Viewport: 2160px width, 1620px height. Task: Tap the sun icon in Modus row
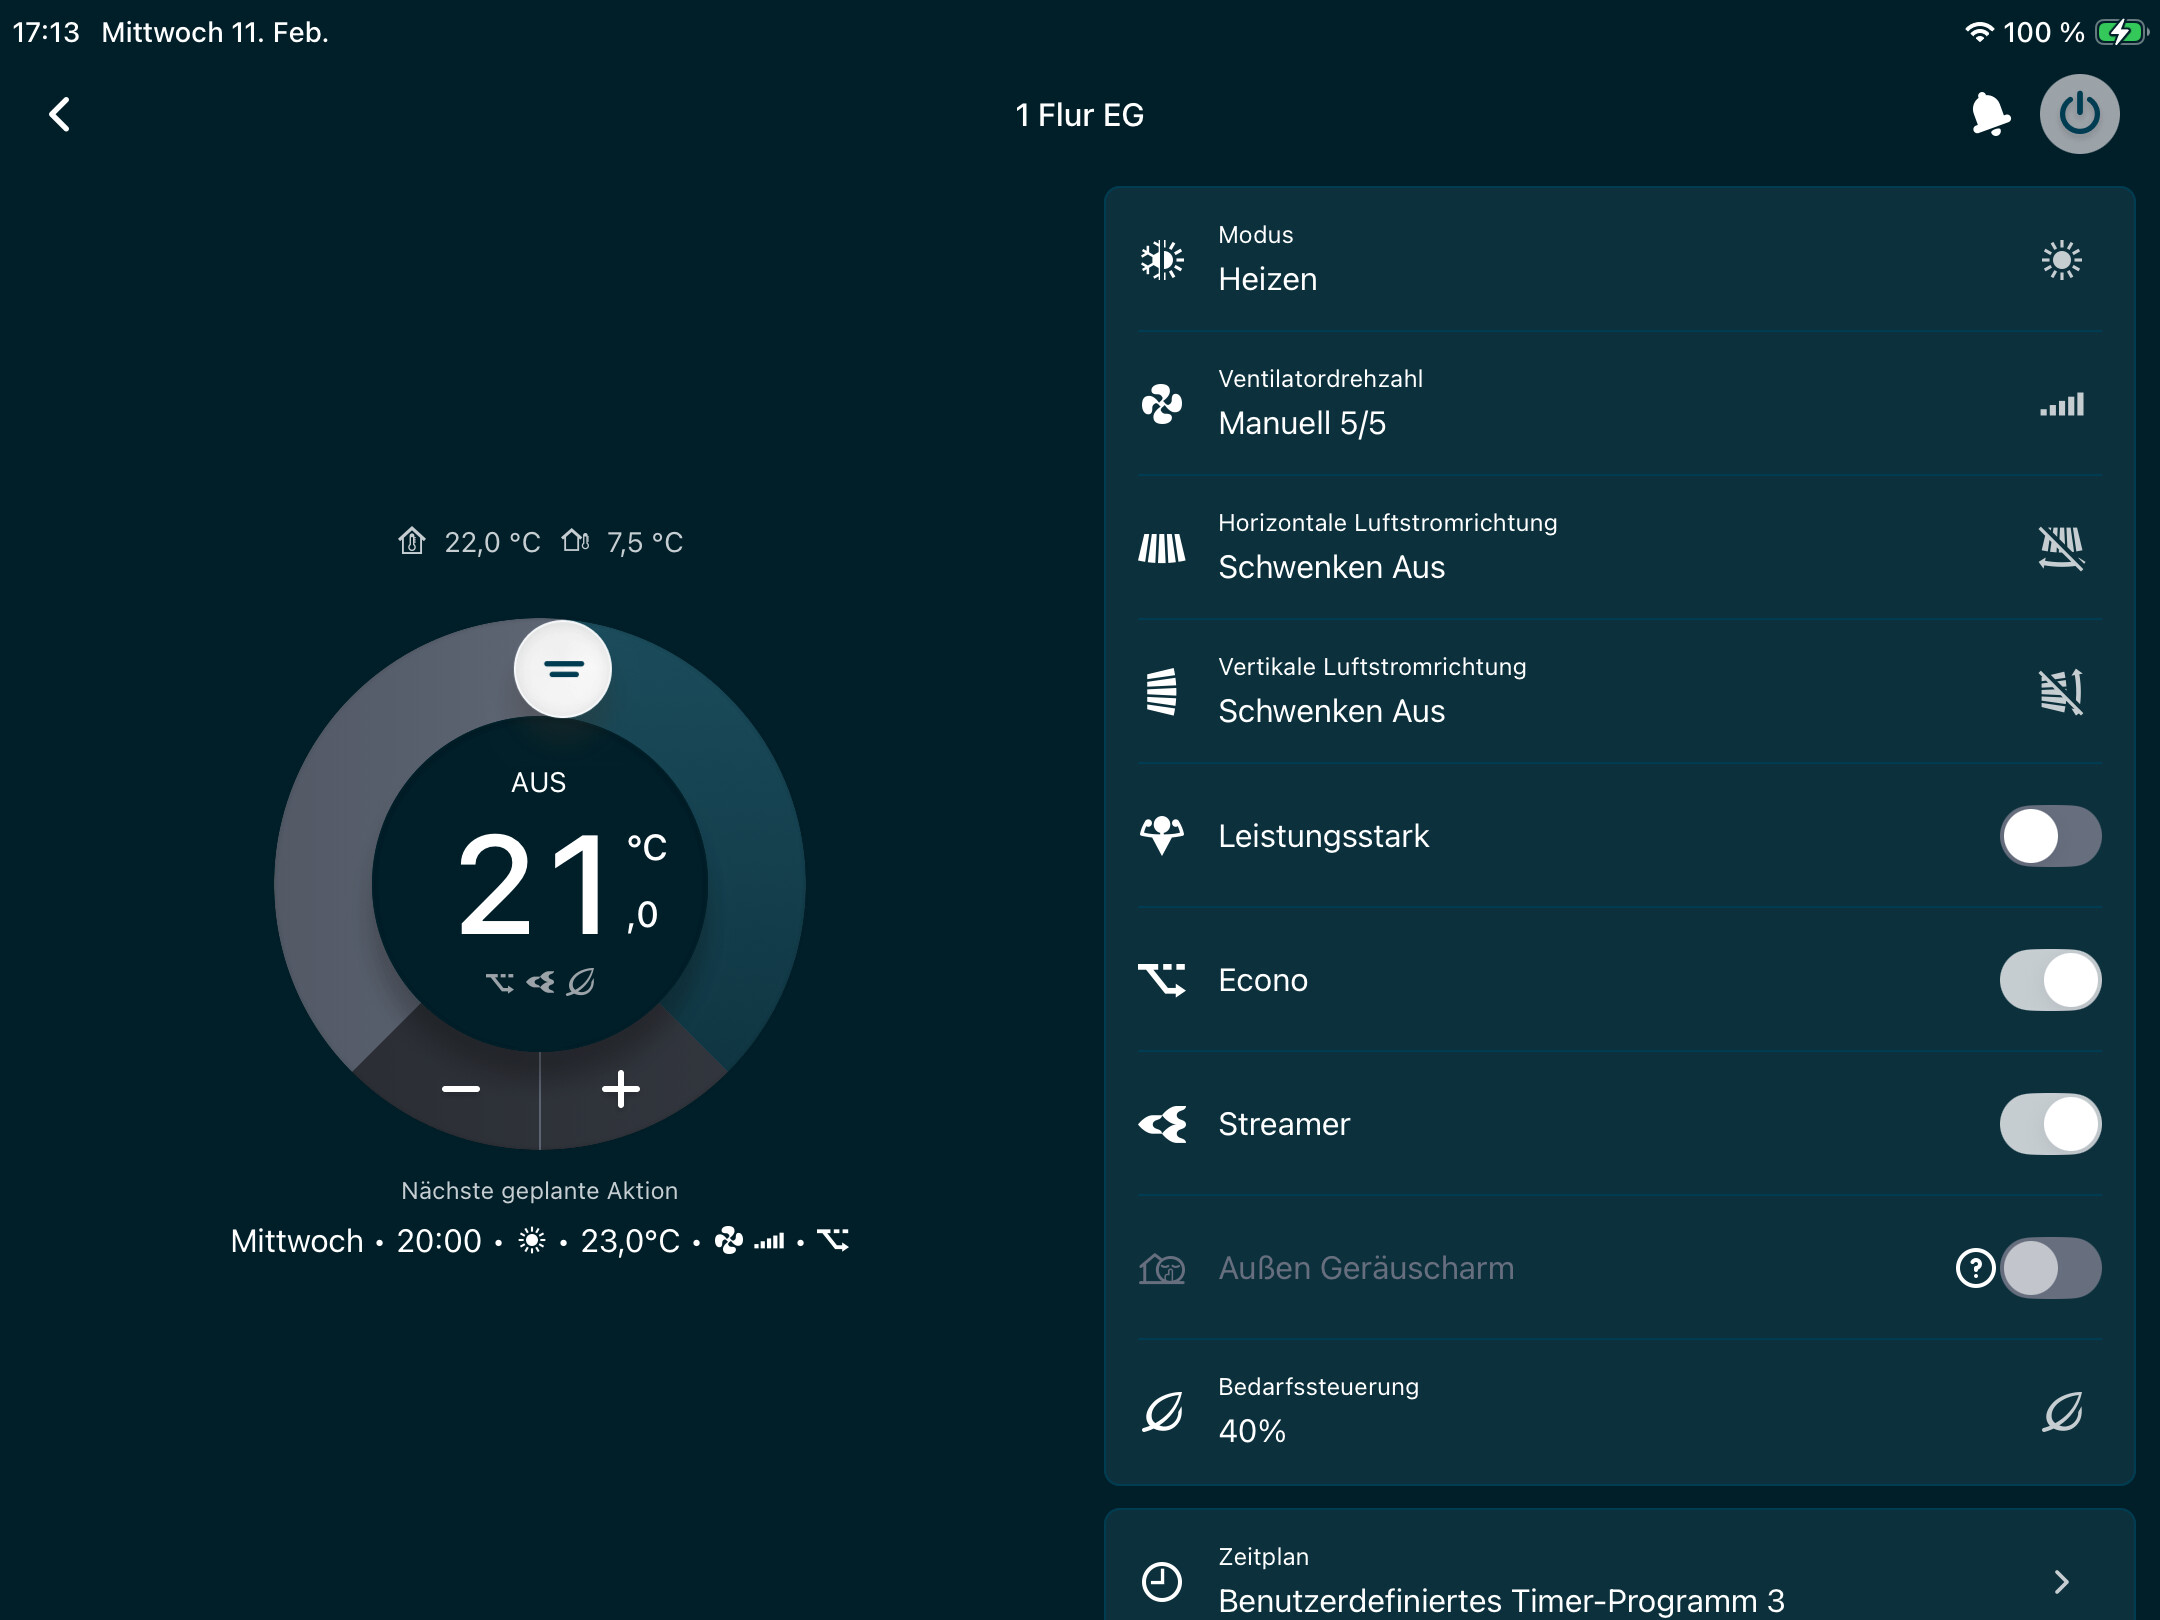point(2061,260)
